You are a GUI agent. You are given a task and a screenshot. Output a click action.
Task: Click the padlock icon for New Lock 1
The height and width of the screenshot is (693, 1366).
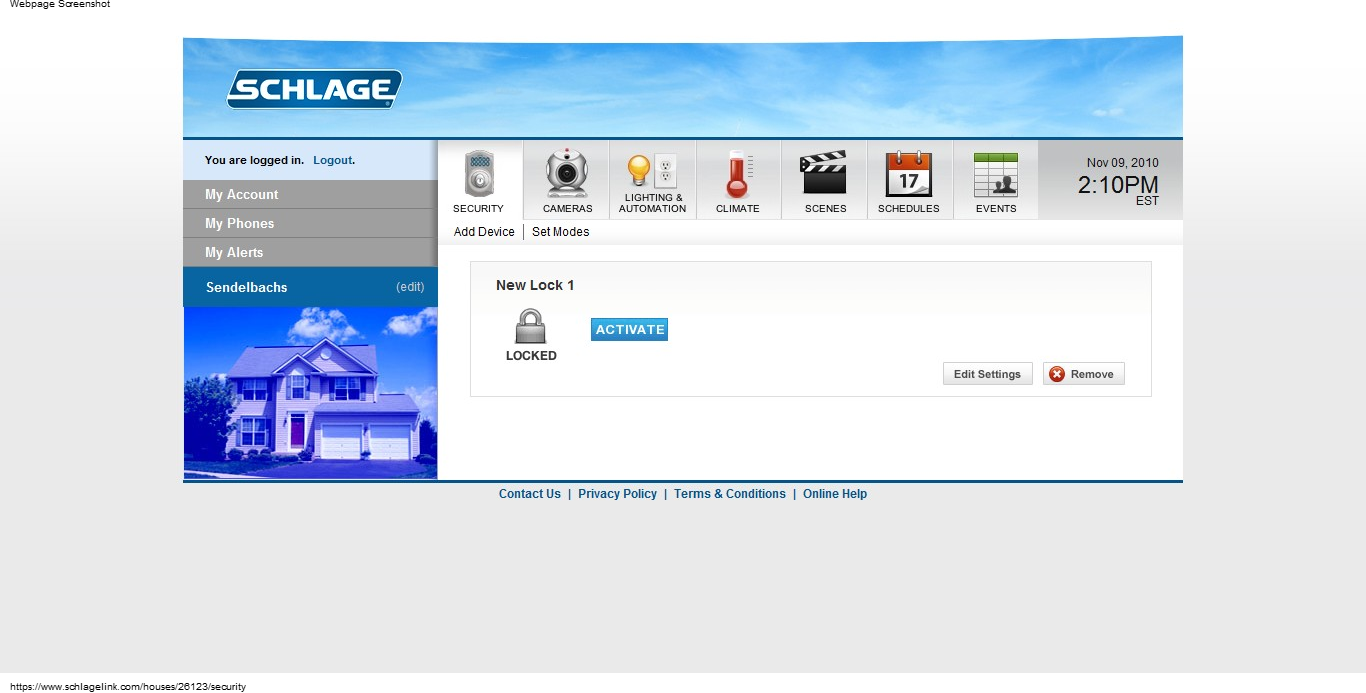click(530, 327)
